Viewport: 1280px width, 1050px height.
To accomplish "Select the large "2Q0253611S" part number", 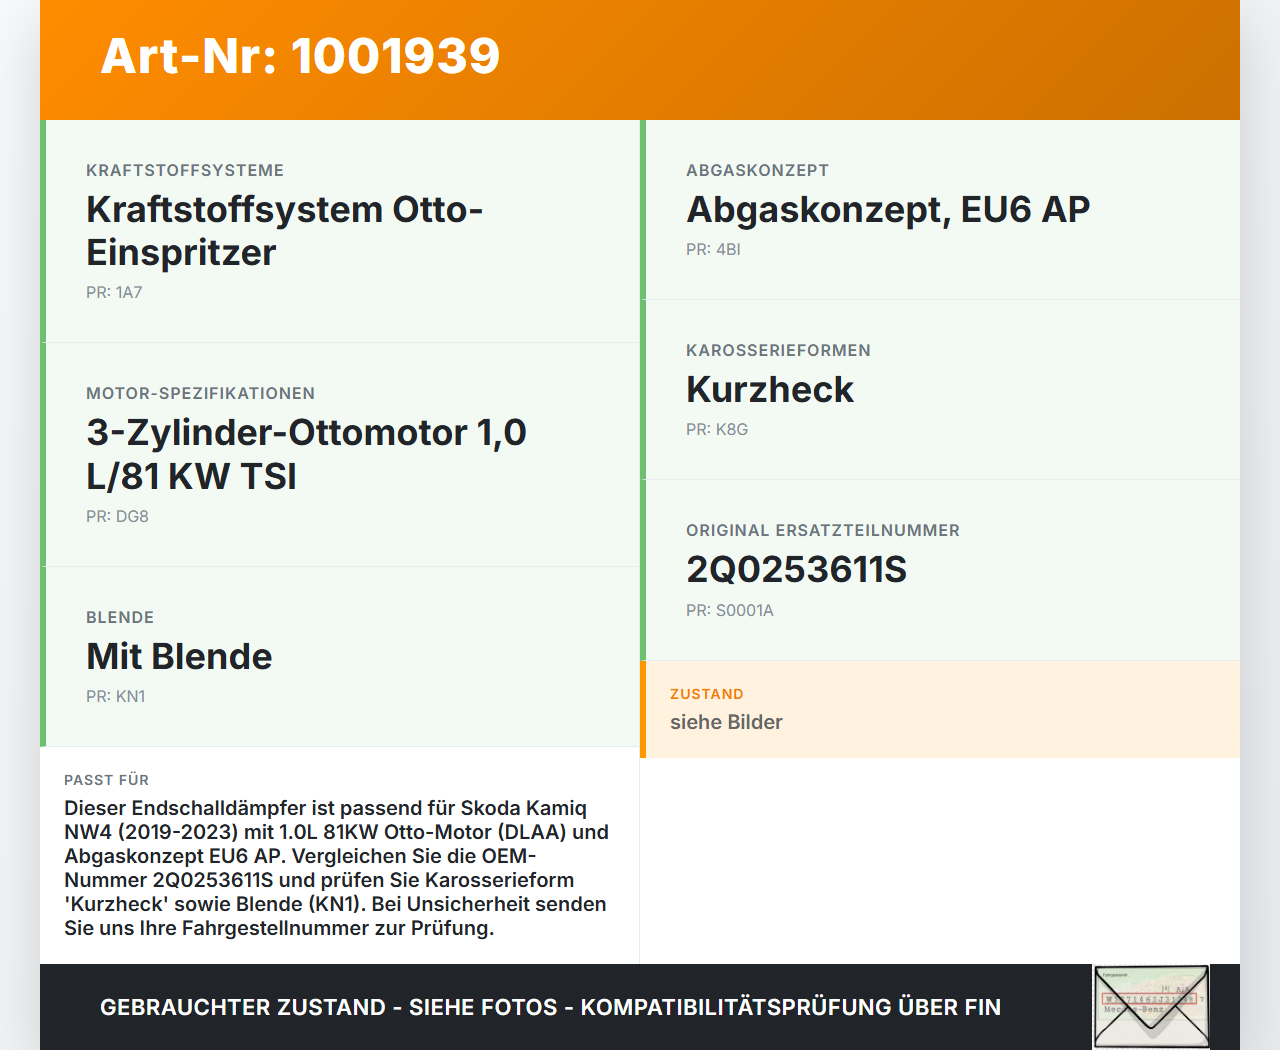I will tap(796, 569).
